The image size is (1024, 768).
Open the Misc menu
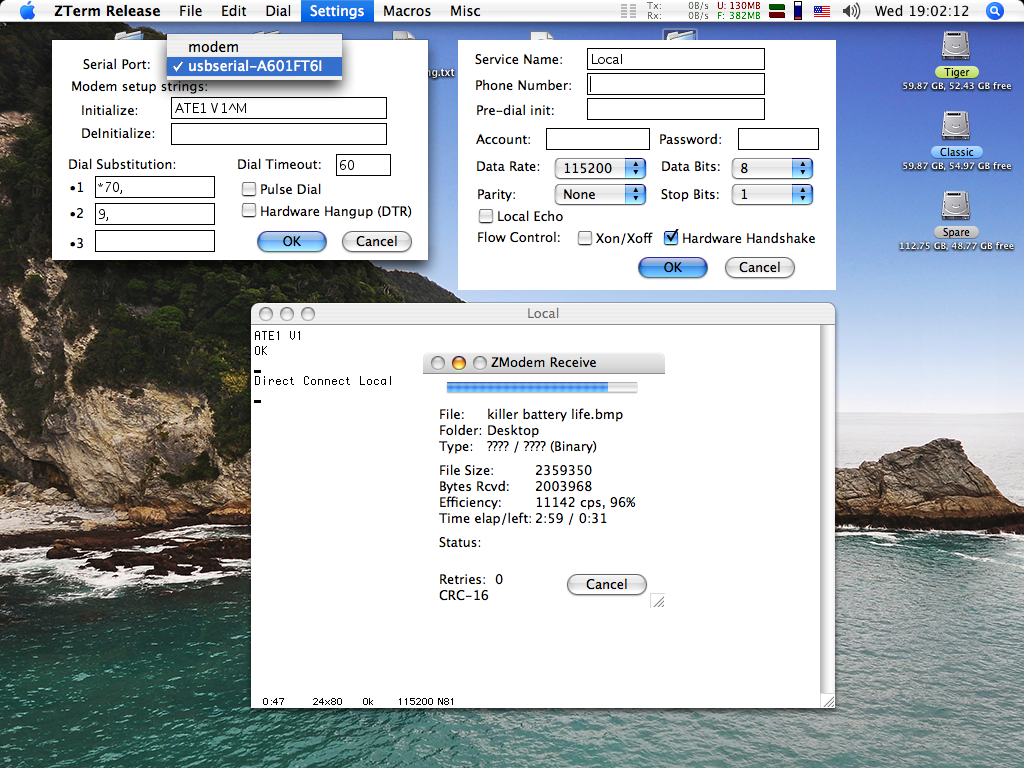[465, 11]
